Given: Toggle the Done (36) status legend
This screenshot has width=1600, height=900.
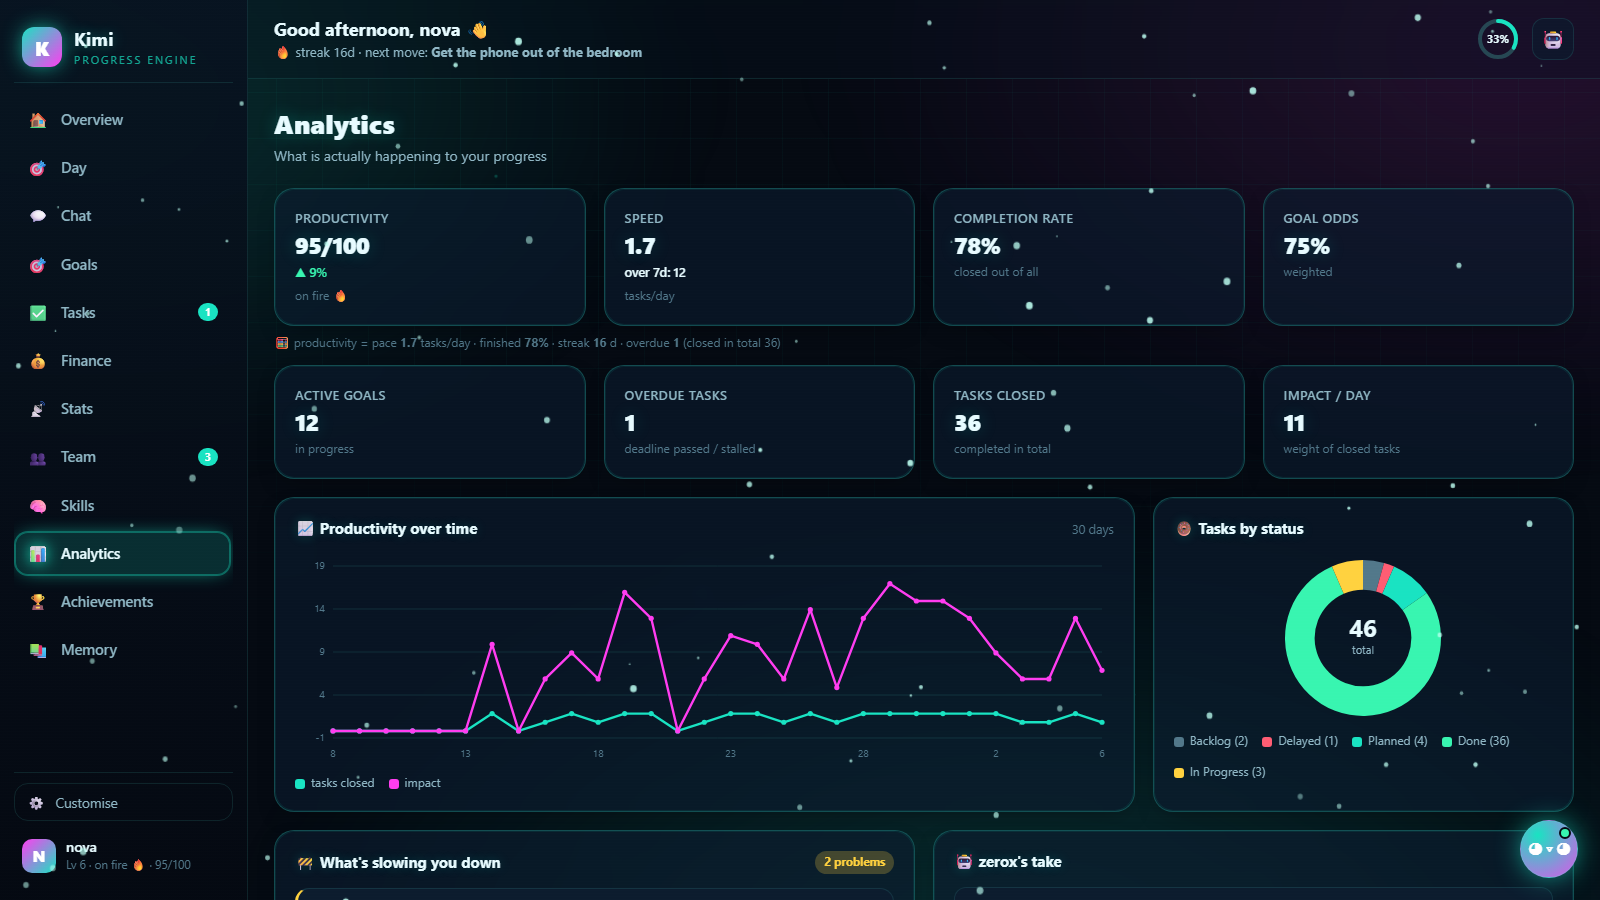Looking at the screenshot, I should click(1476, 741).
